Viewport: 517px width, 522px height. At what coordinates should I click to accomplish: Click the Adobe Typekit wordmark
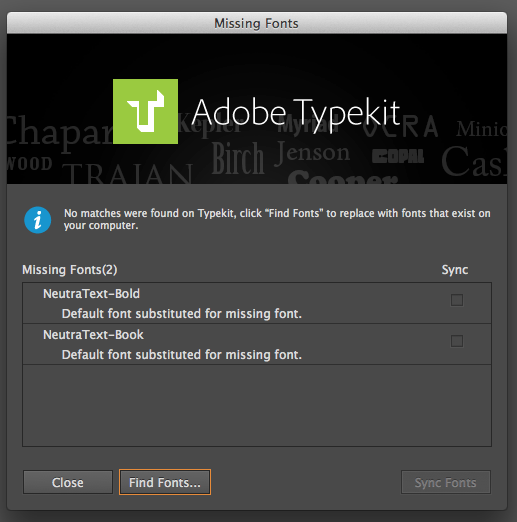tap(295, 113)
